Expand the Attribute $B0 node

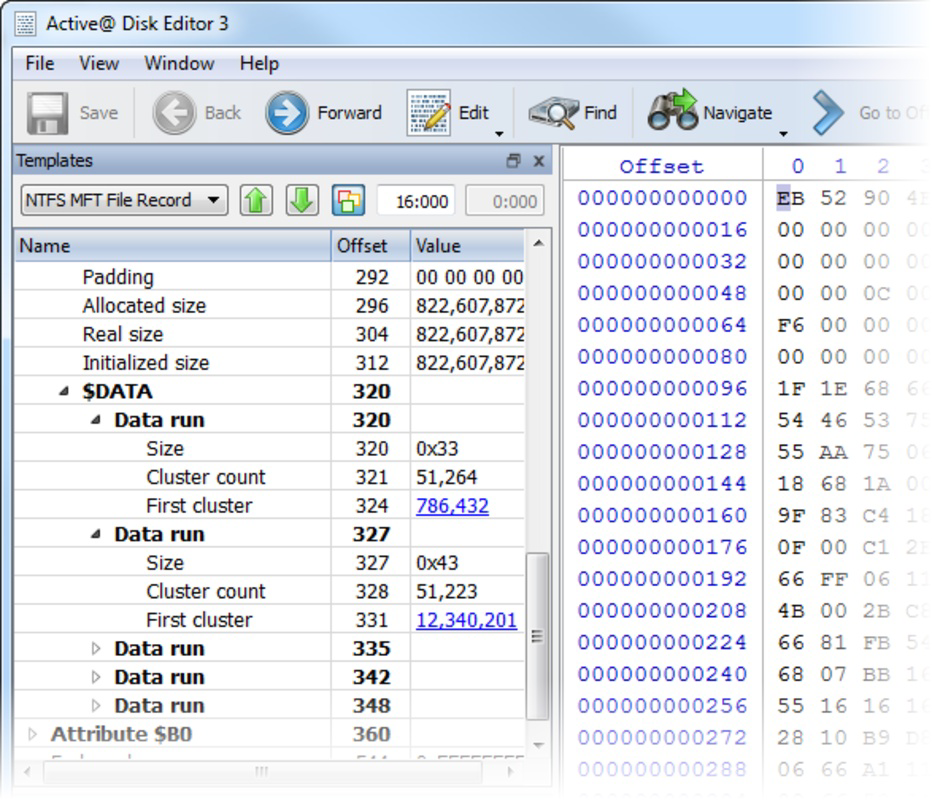coord(32,734)
